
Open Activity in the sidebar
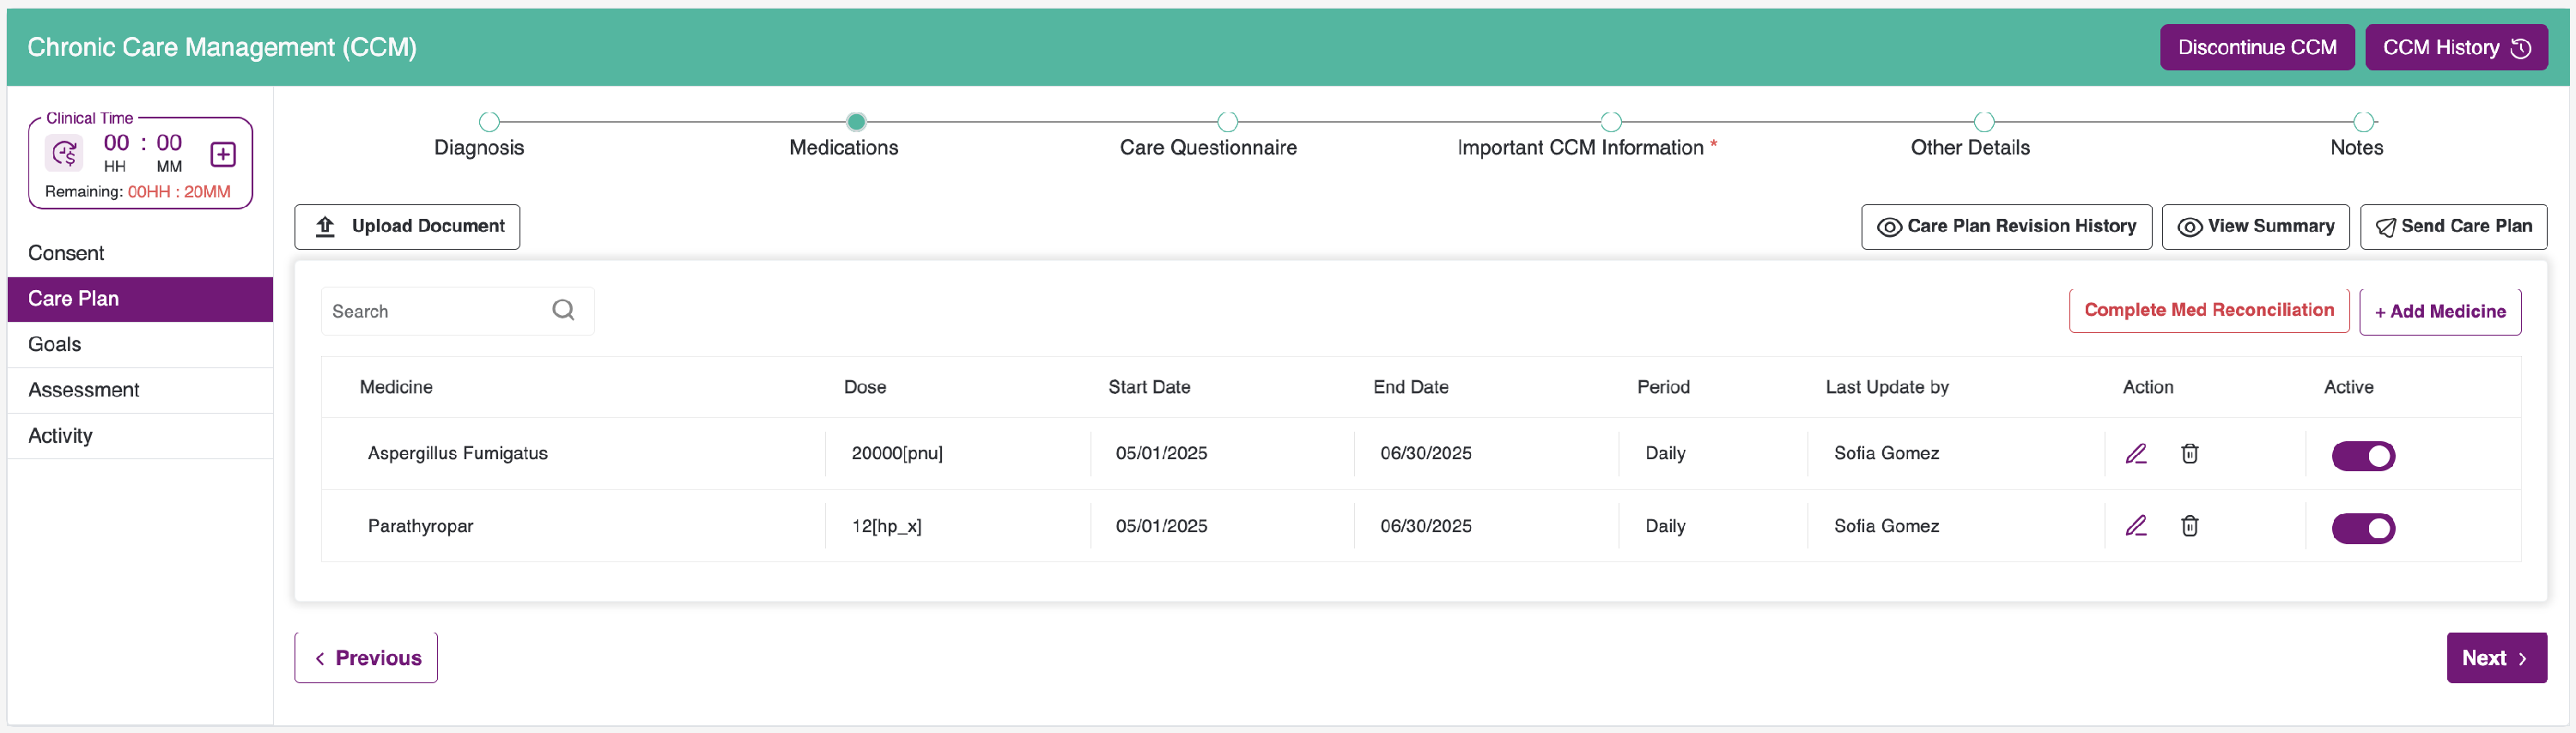tap(140, 436)
